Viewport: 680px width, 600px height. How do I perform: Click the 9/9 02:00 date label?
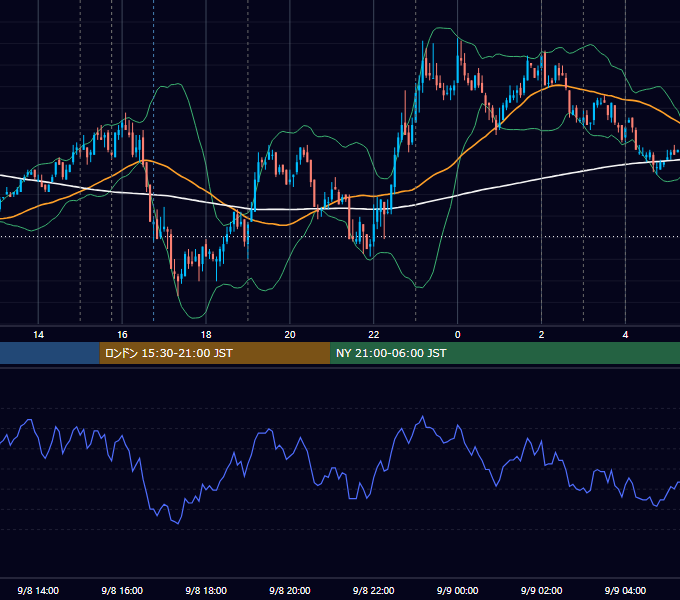(x=541, y=590)
